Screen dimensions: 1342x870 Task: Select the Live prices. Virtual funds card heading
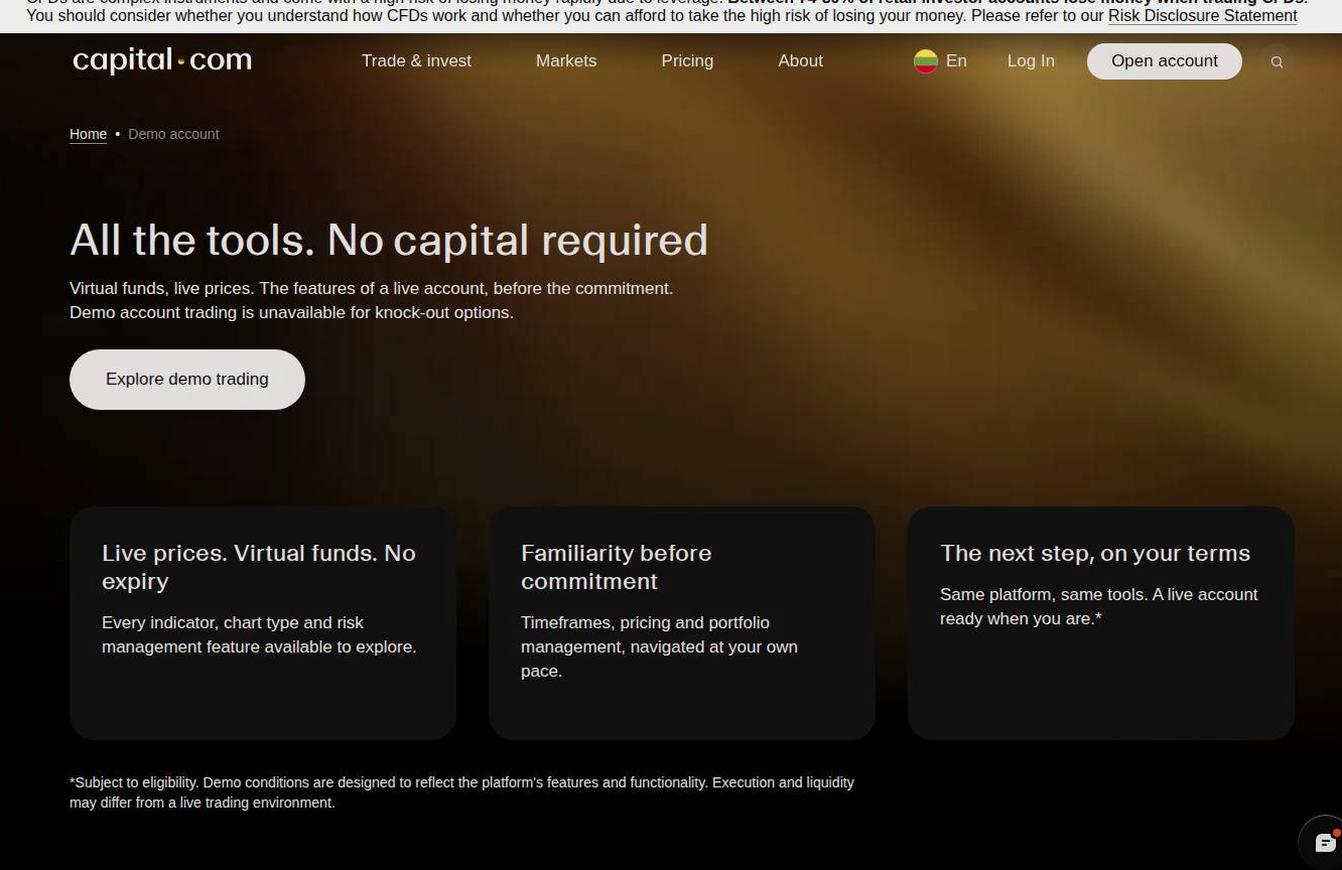259,567
